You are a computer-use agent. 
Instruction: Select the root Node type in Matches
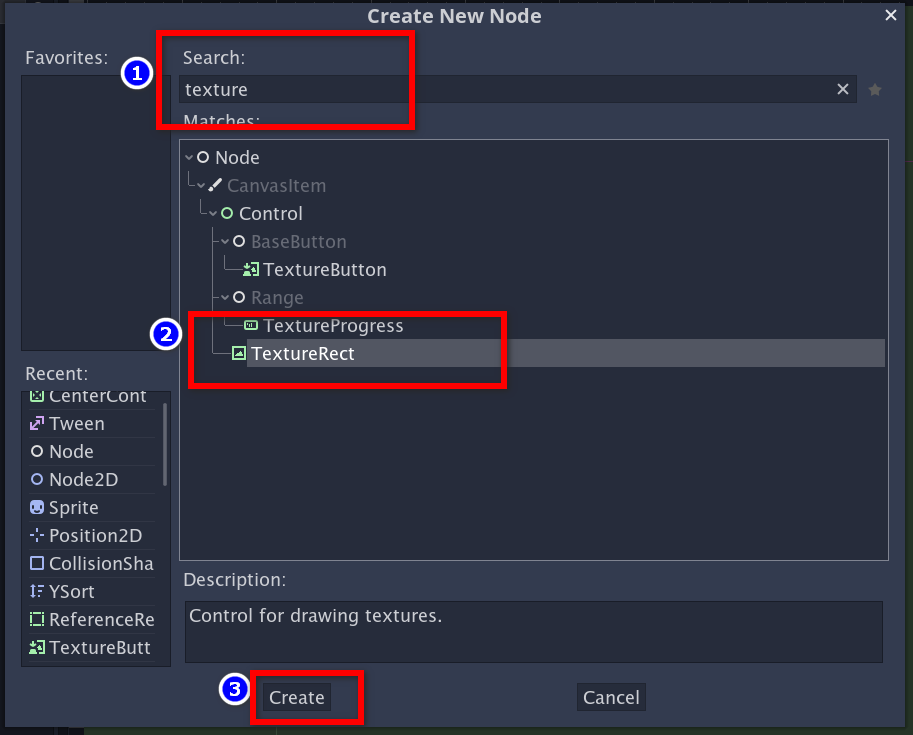click(x=237, y=157)
